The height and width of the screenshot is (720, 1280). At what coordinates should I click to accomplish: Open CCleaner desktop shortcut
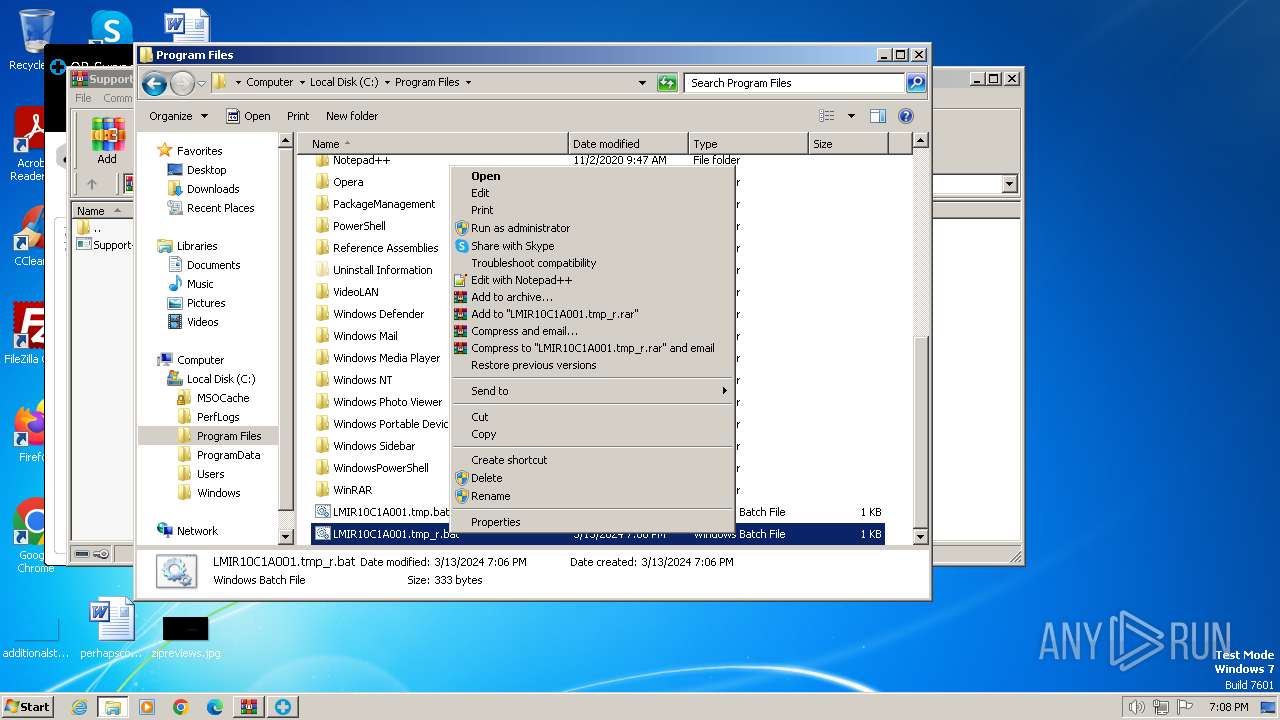(30, 236)
